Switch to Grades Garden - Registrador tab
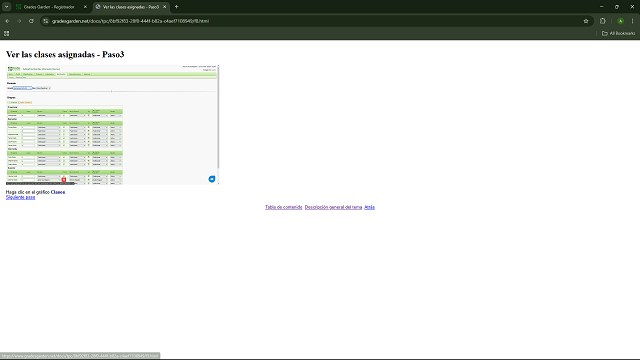 [49, 7]
